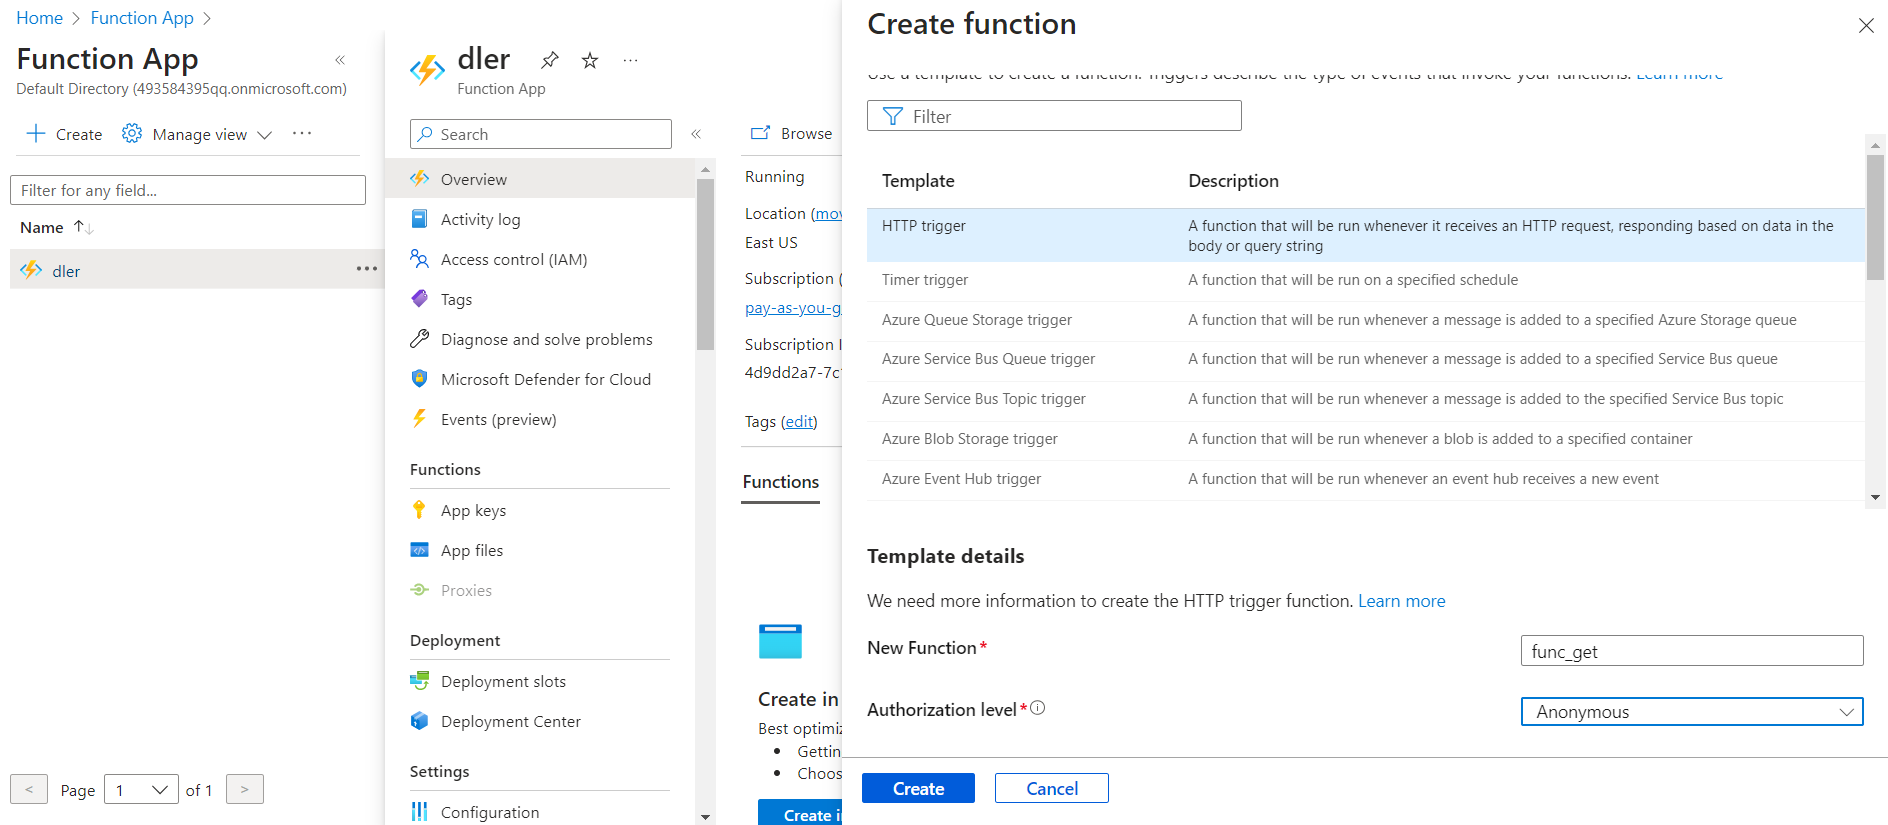Click the resource menu scrollbar thumb
Viewport: 1888px width, 825px height.
pyautogui.click(x=705, y=264)
